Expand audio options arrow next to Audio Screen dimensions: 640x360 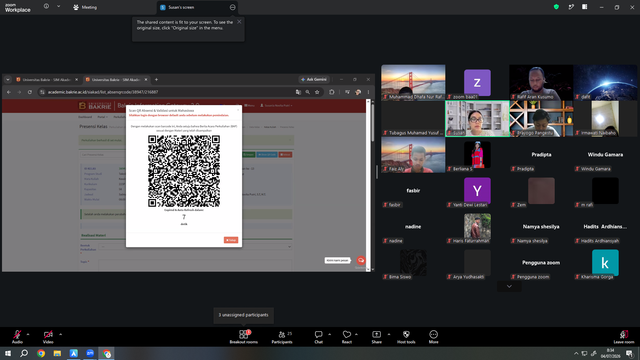click(x=28, y=334)
